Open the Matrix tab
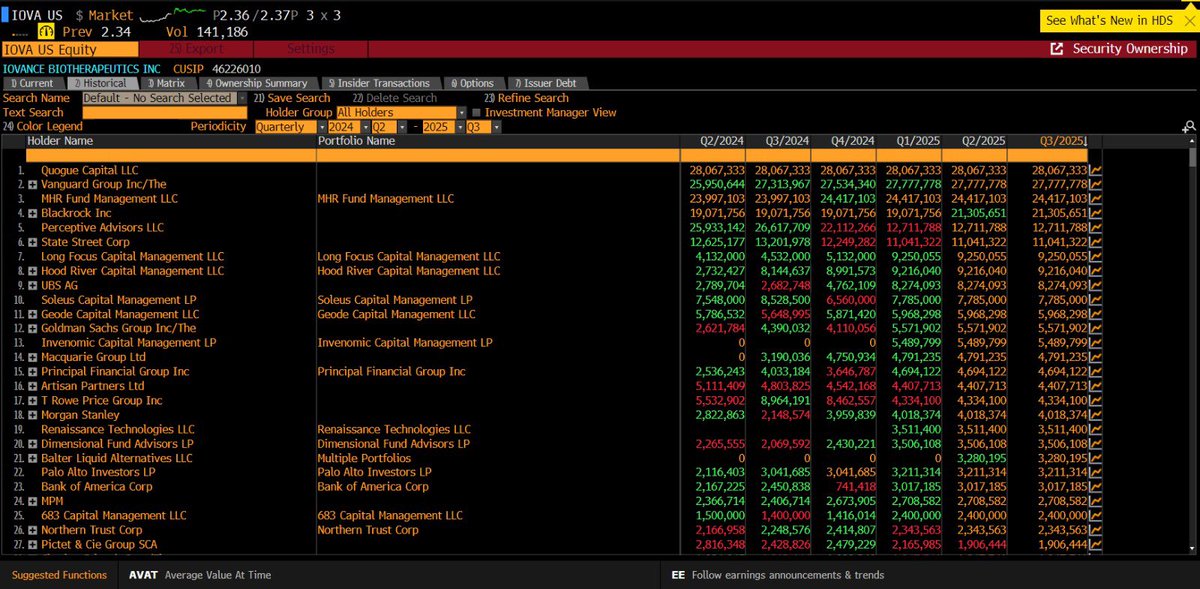Viewport: 1200px width, 589px height. pos(169,83)
